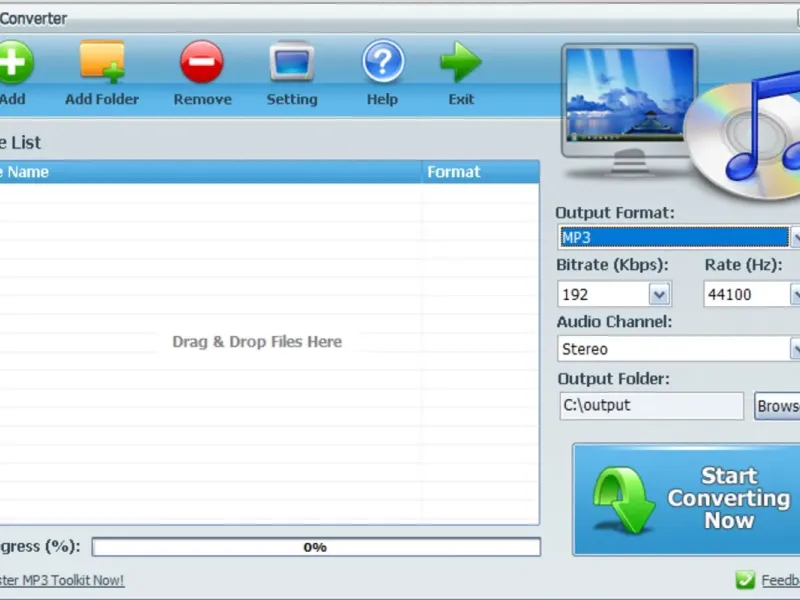Screen dimensions: 800x600
Task: Open the Feedback link
Action: [x=781, y=581]
